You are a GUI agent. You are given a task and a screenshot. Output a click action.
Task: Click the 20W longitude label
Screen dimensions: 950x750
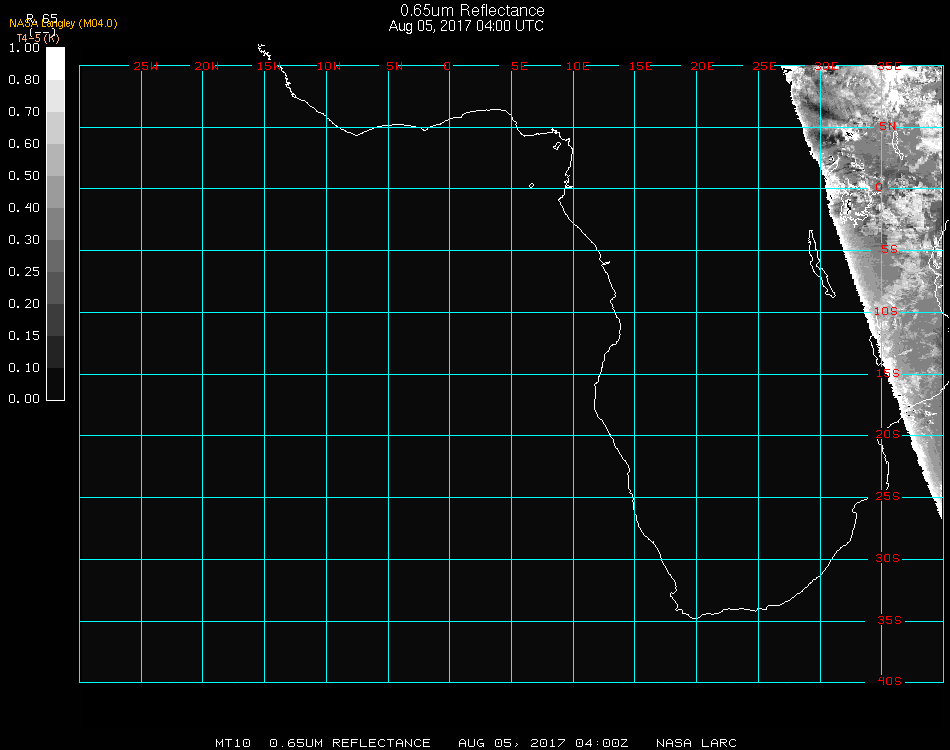click(207, 66)
